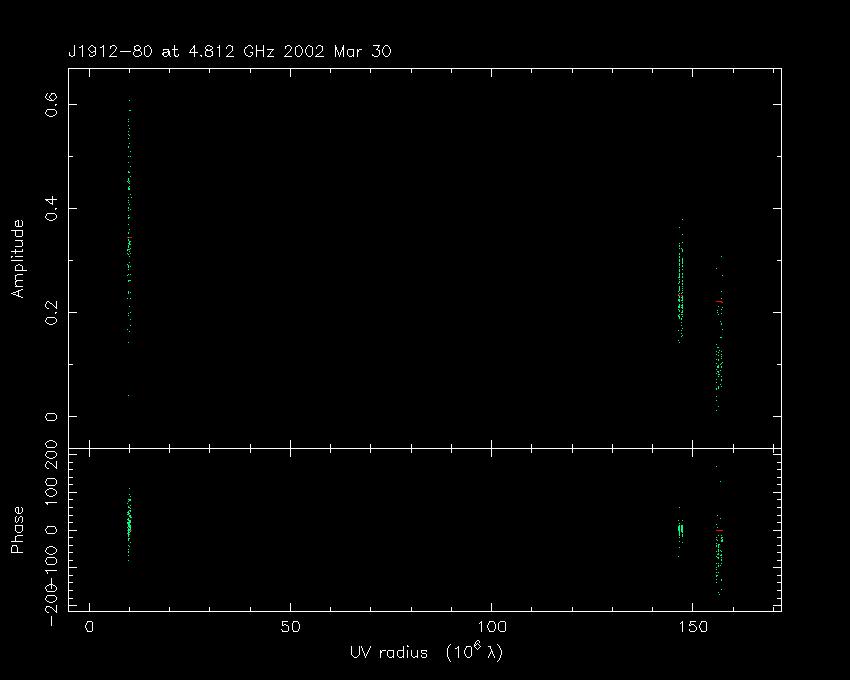
Task: Click the green phase cluster near UV radius 10
Action: [129, 524]
